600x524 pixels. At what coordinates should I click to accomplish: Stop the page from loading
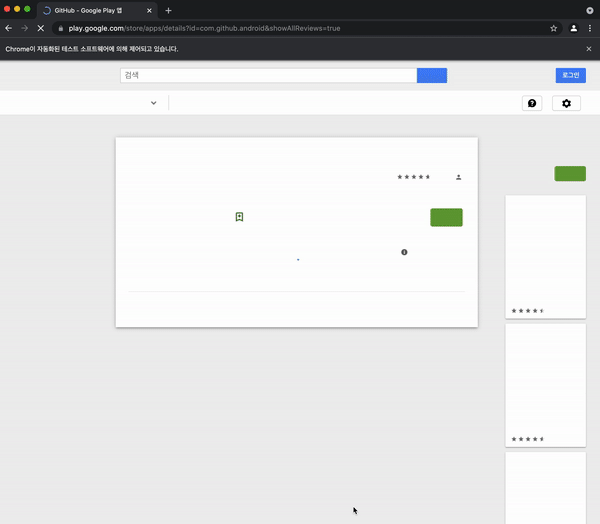point(41,28)
